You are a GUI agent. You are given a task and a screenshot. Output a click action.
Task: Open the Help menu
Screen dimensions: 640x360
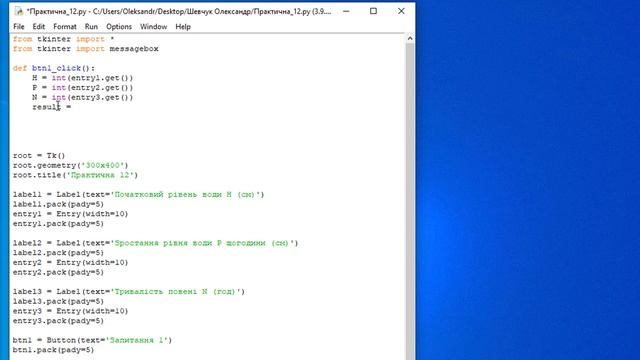tap(183, 27)
